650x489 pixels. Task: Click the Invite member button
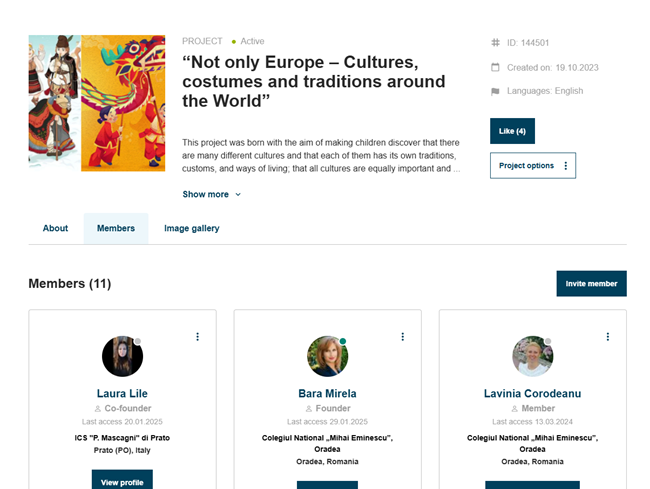[591, 283]
